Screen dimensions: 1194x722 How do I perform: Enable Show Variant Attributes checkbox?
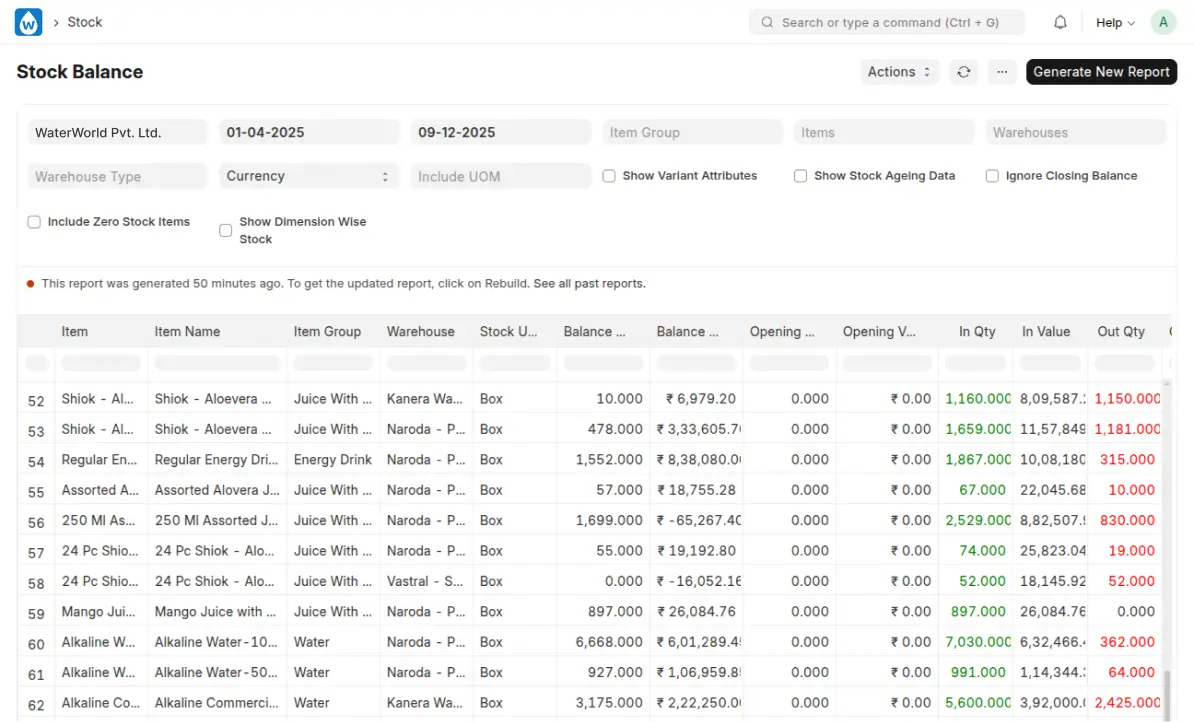click(609, 176)
